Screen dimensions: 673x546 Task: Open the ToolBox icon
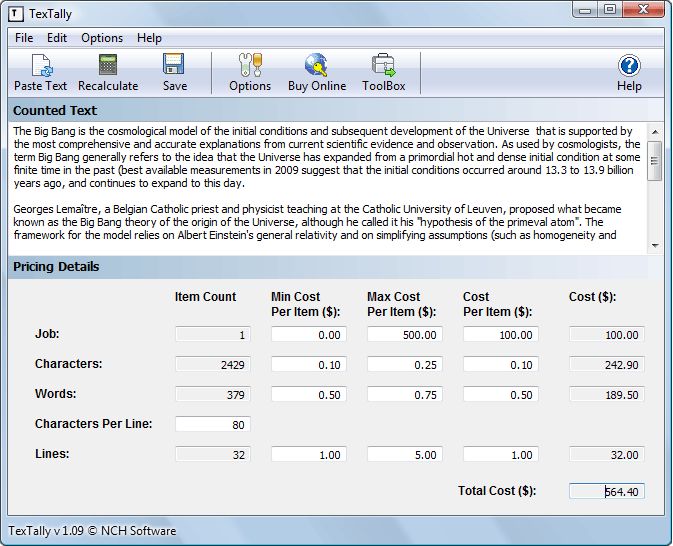click(383, 67)
